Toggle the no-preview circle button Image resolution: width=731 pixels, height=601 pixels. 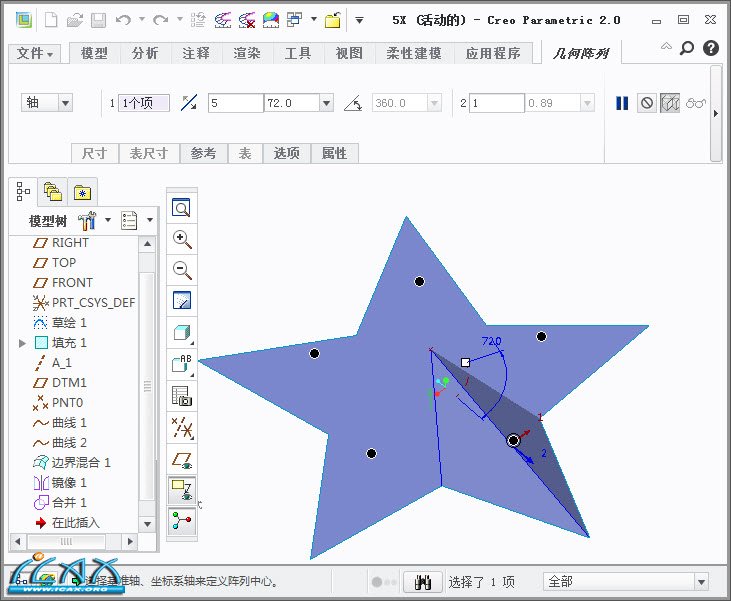pos(647,103)
